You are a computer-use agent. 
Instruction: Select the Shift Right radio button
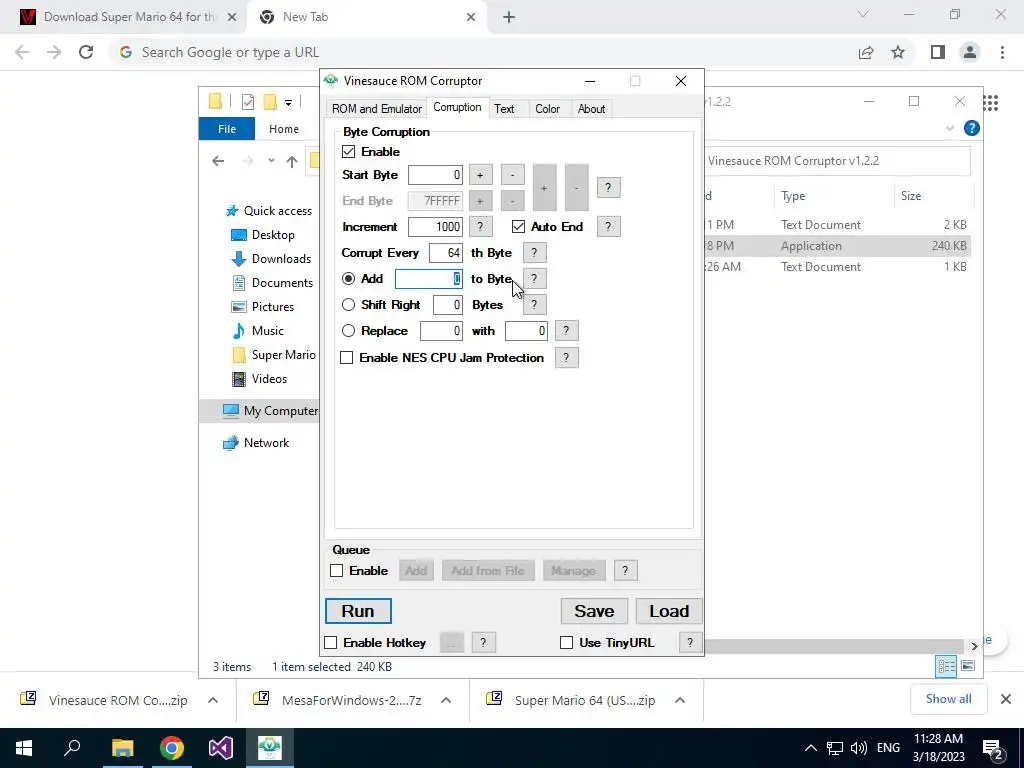click(x=349, y=305)
